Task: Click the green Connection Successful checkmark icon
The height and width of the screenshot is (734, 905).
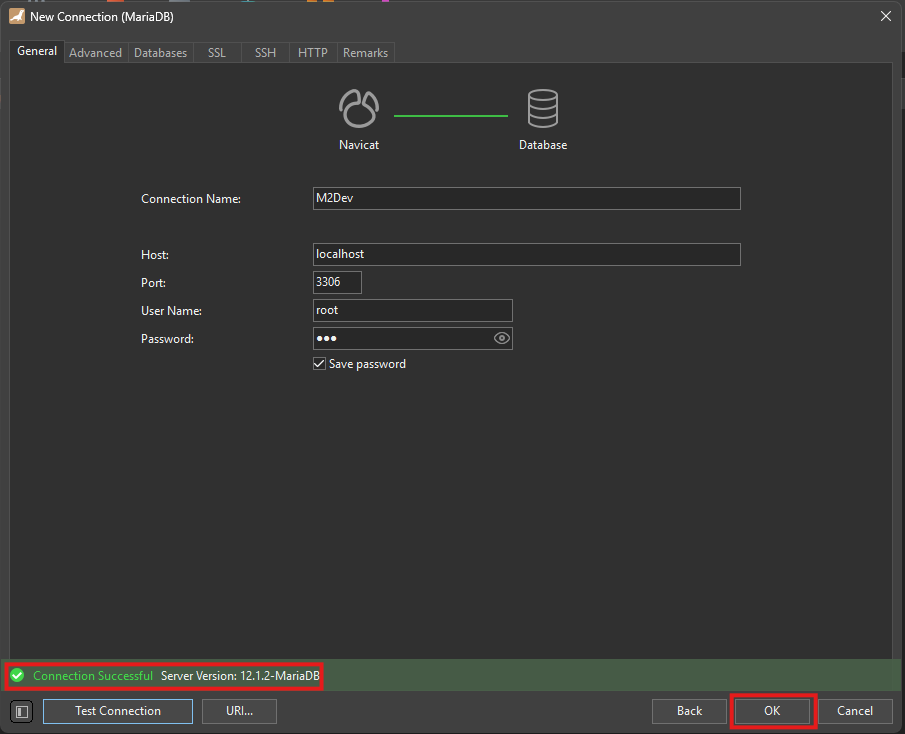Action: (x=17, y=676)
